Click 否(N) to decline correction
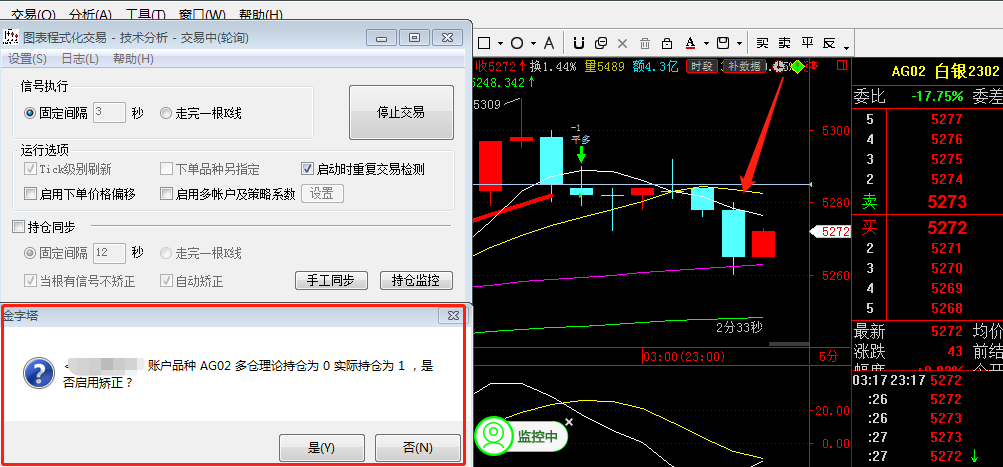Viewport: 1003px width, 467px height. 418,448
